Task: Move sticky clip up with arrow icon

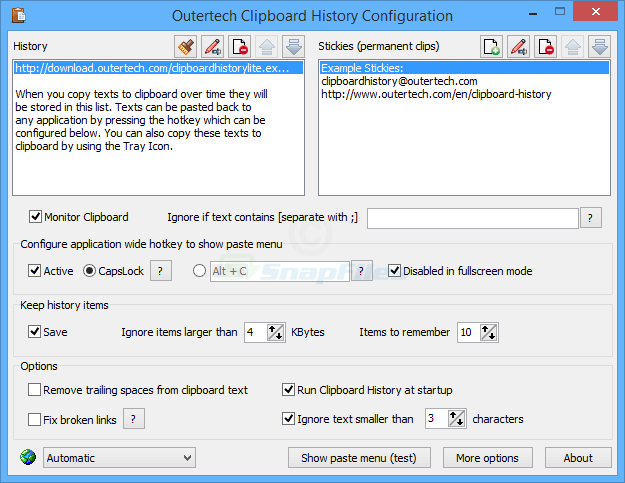Action: tap(572, 46)
